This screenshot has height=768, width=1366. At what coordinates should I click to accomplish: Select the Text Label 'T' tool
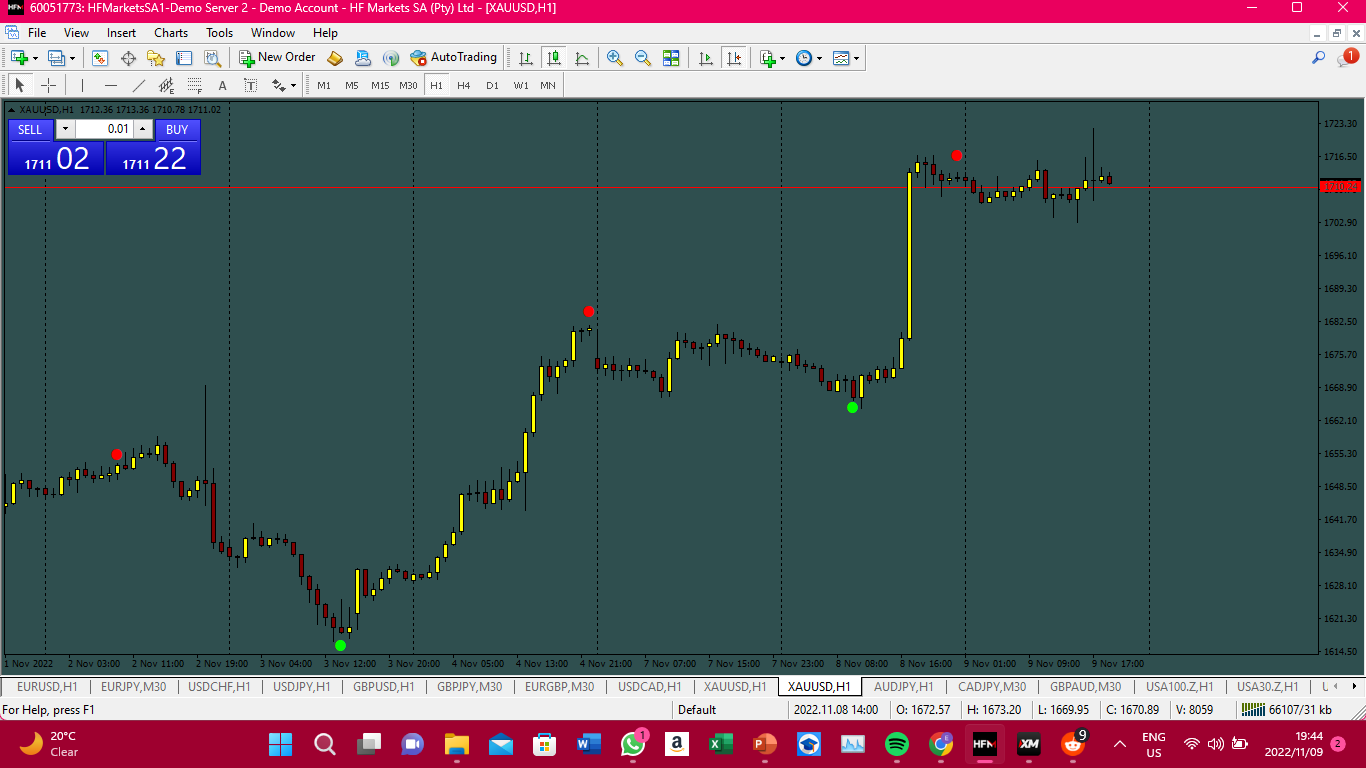coord(250,85)
